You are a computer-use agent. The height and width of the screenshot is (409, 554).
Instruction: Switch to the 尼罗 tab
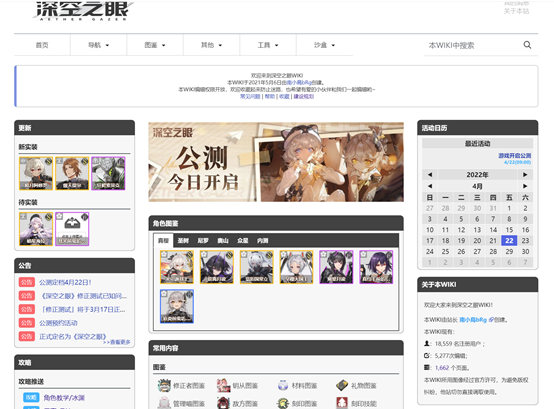click(203, 241)
